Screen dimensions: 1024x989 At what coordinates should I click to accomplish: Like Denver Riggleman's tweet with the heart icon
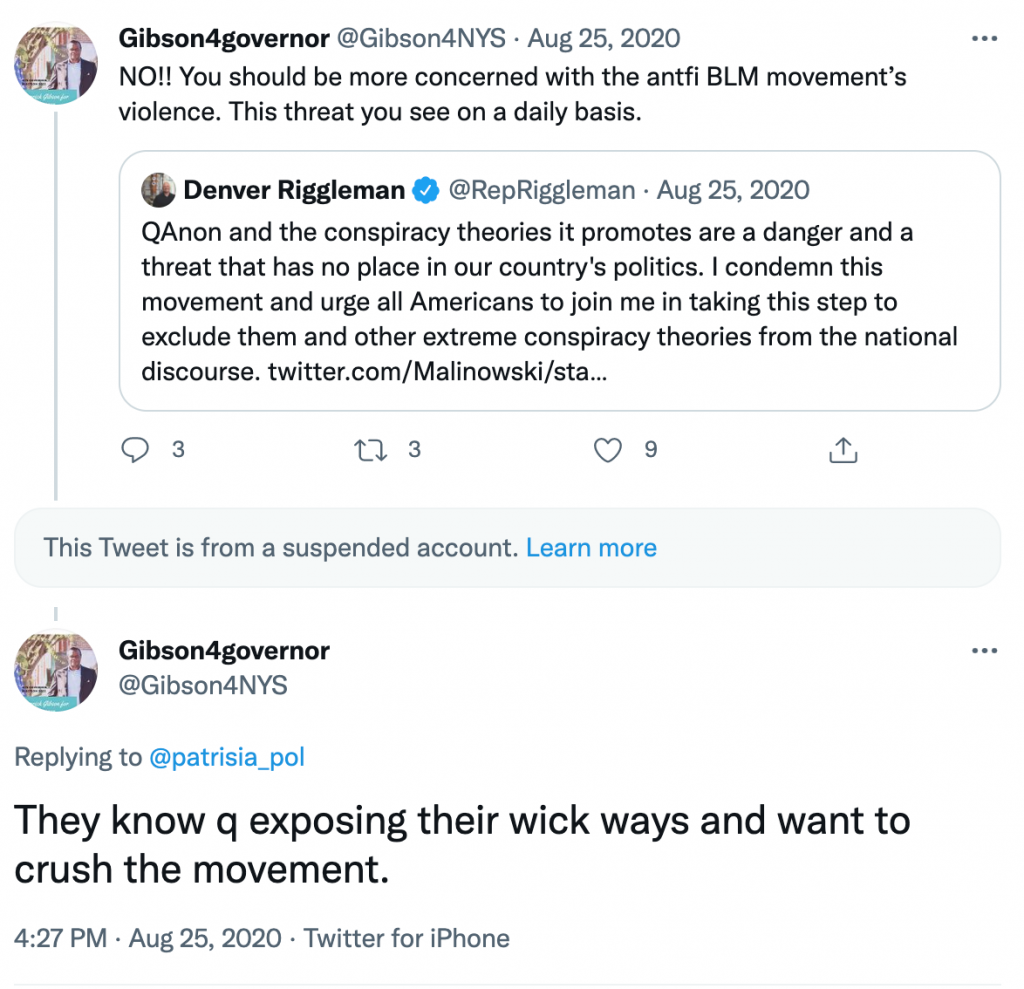click(607, 450)
